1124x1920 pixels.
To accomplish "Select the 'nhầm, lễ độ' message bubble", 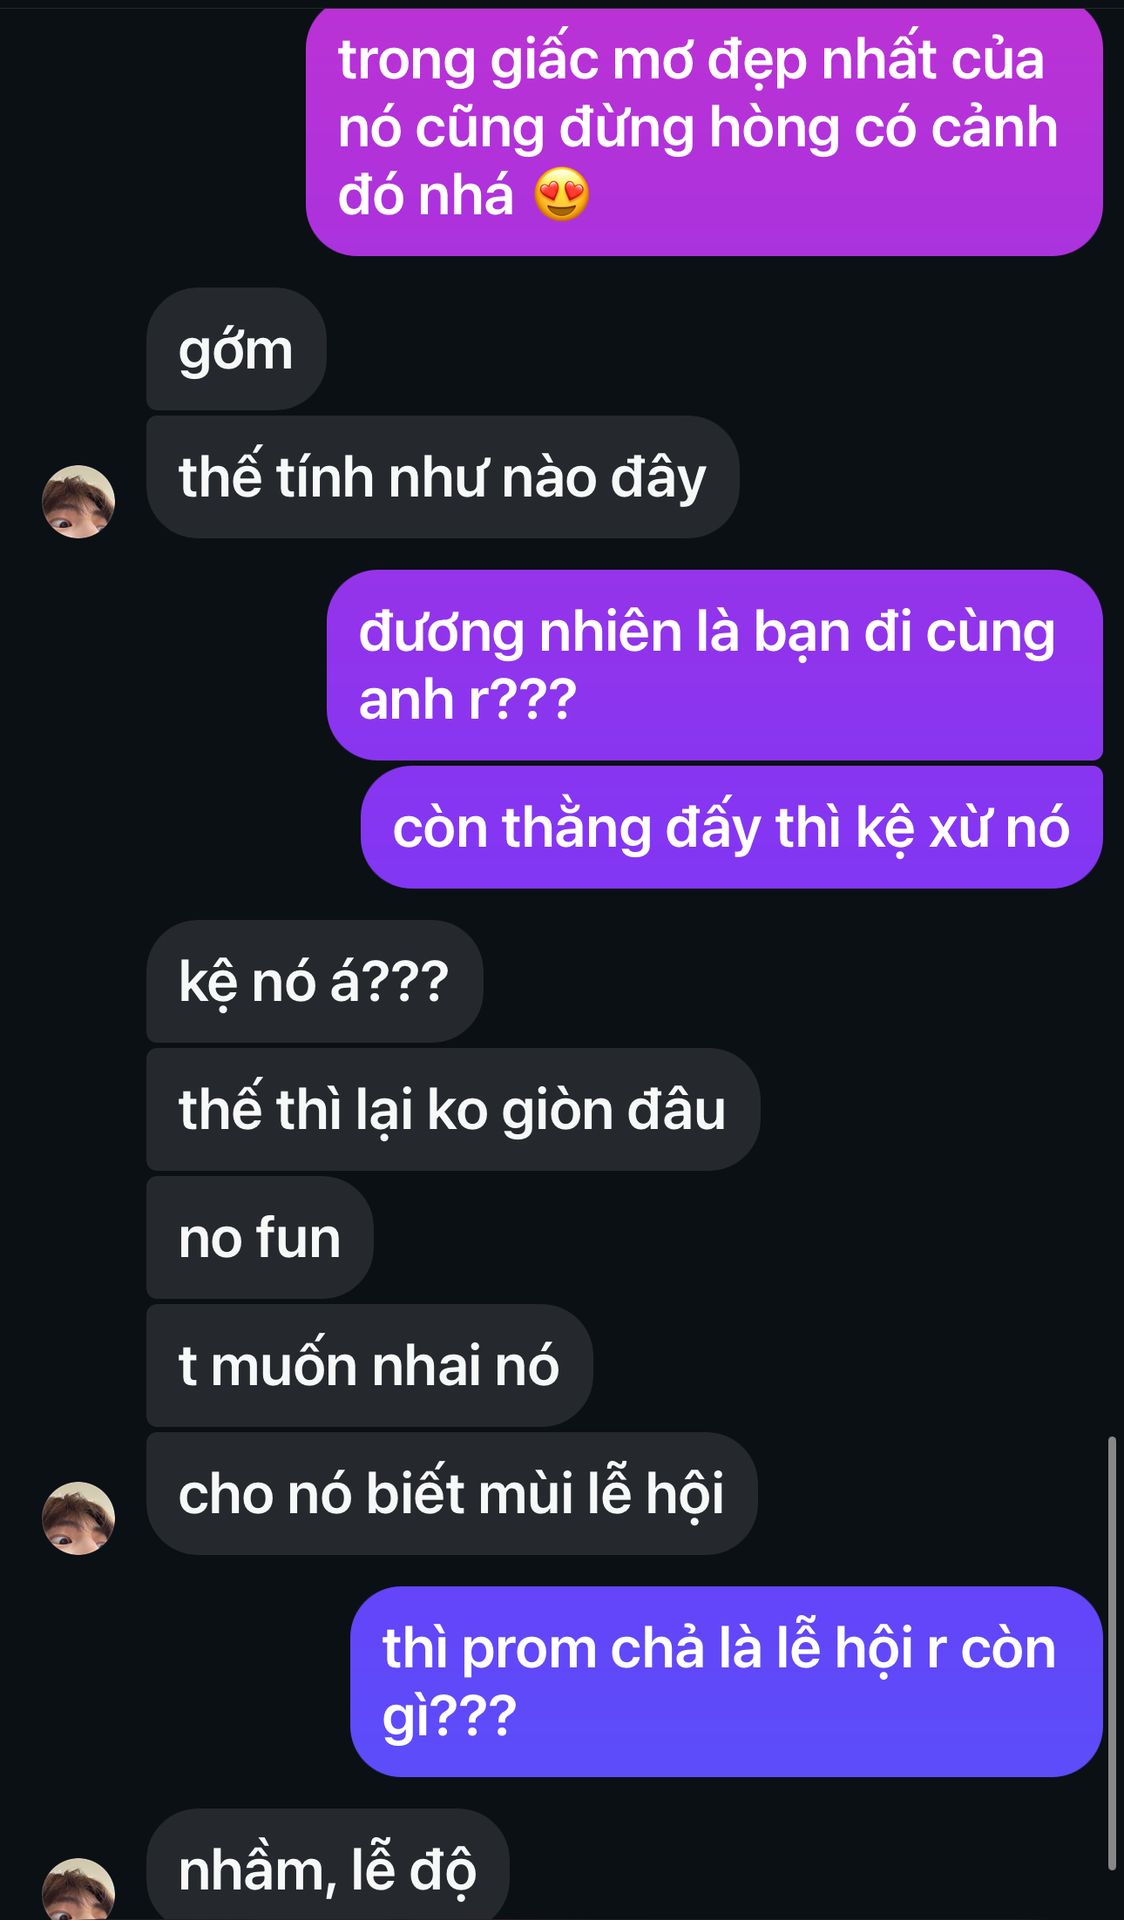I will click(x=328, y=1864).
